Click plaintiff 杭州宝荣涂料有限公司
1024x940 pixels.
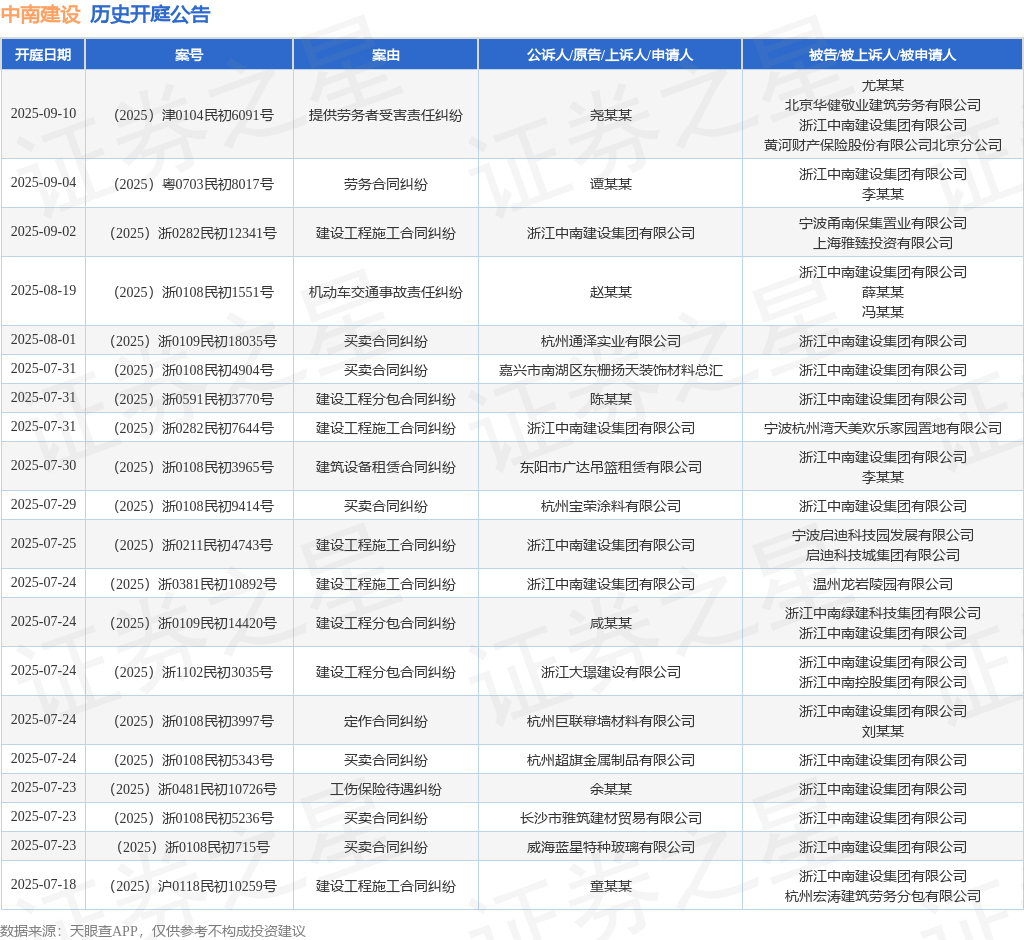point(611,506)
